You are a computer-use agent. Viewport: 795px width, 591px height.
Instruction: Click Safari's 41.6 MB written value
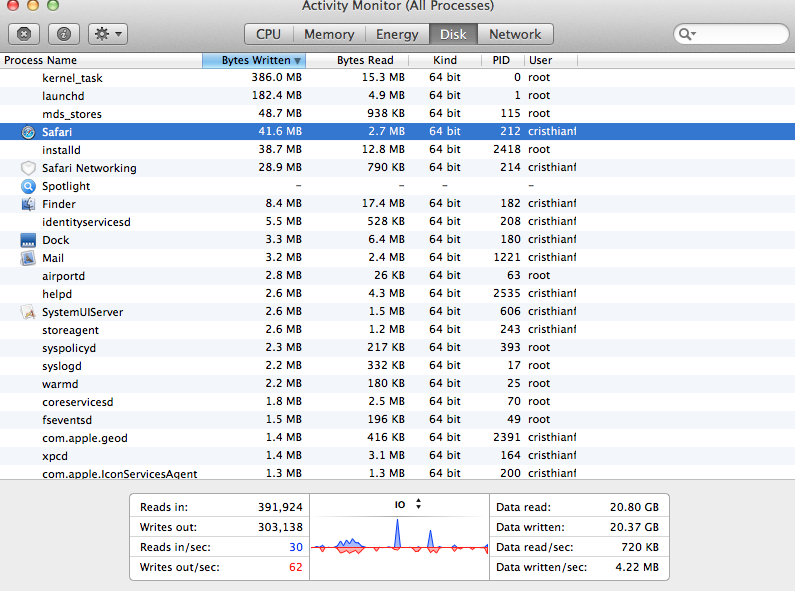pos(280,131)
